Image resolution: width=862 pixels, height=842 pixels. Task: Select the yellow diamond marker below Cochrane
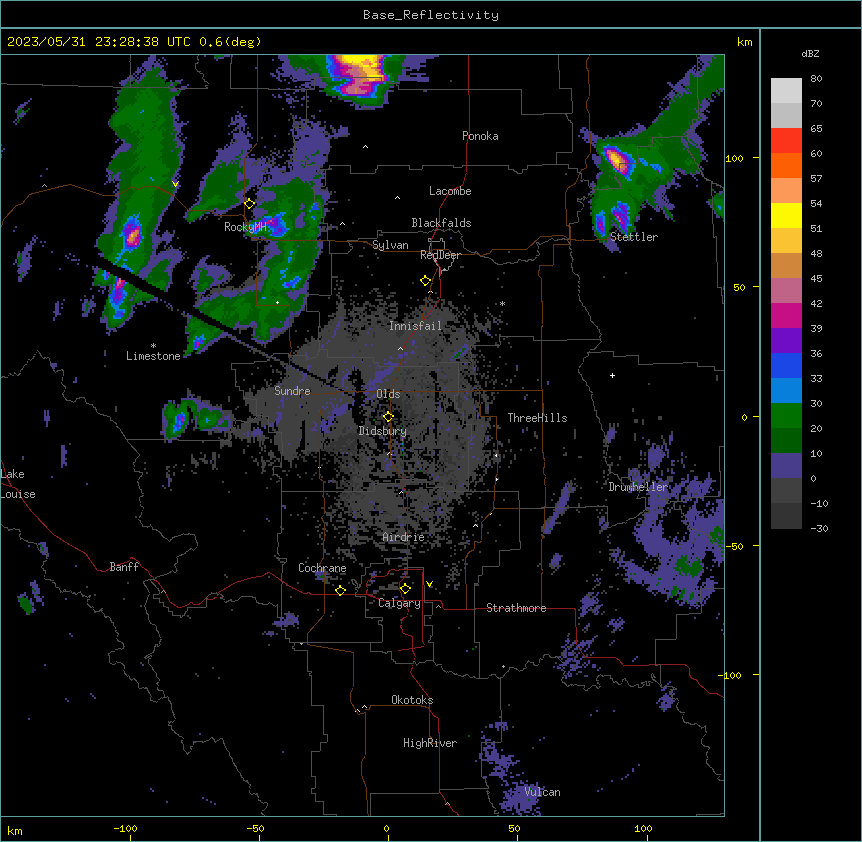pos(340,590)
